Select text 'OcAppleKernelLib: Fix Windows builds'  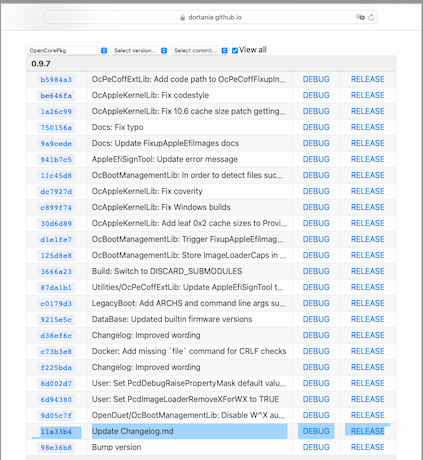click(x=161, y=207)
